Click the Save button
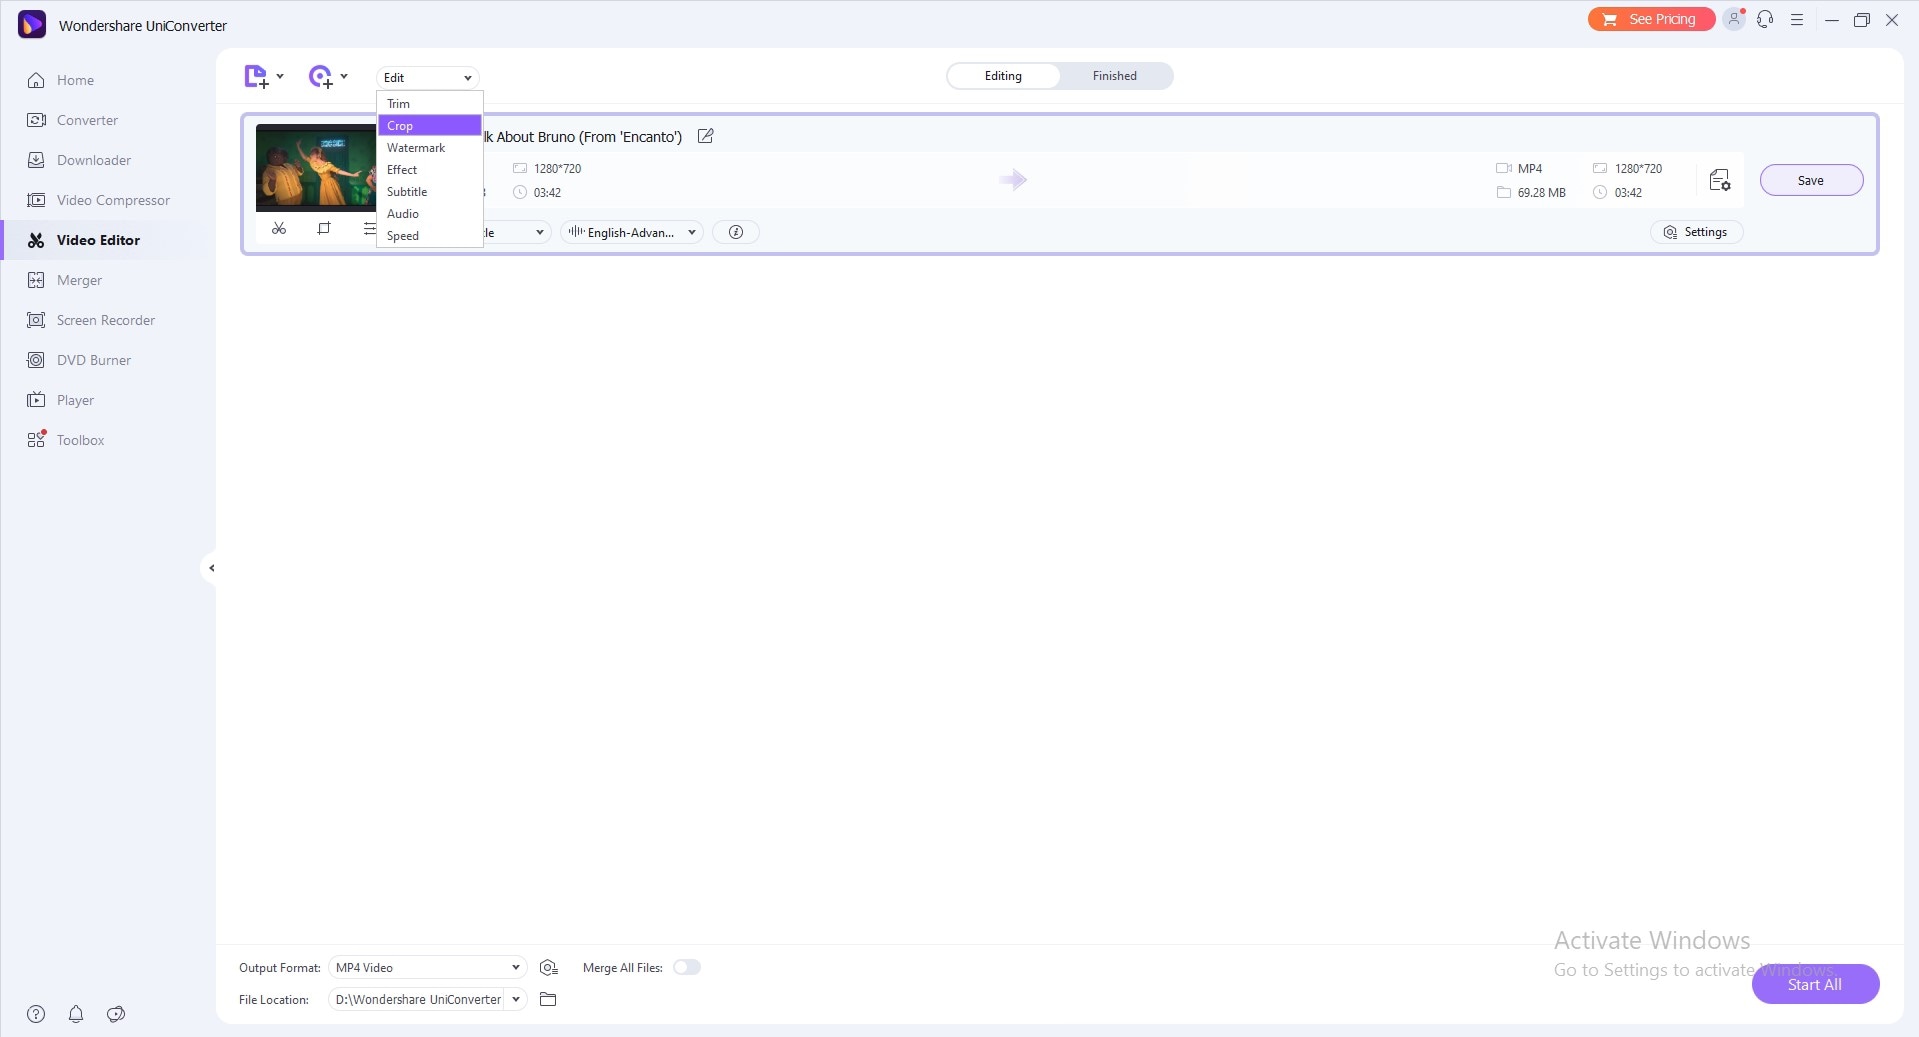The width and height of the screenshot is (1919, 1037). click(x=1811, y=180)
